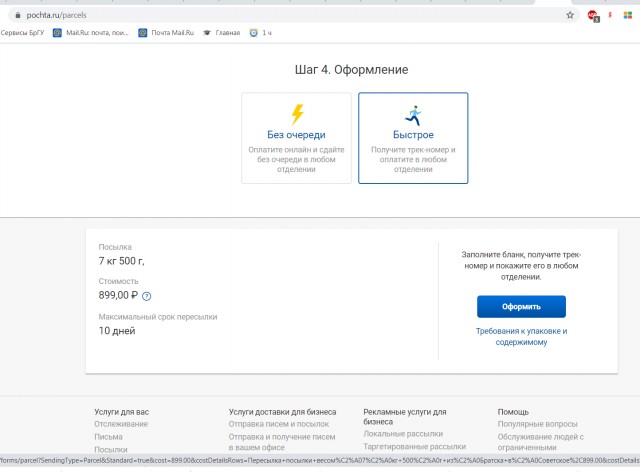640x472 pixels.
Task: Click the 10 дней delivery term value
Action: pos(117,331)
